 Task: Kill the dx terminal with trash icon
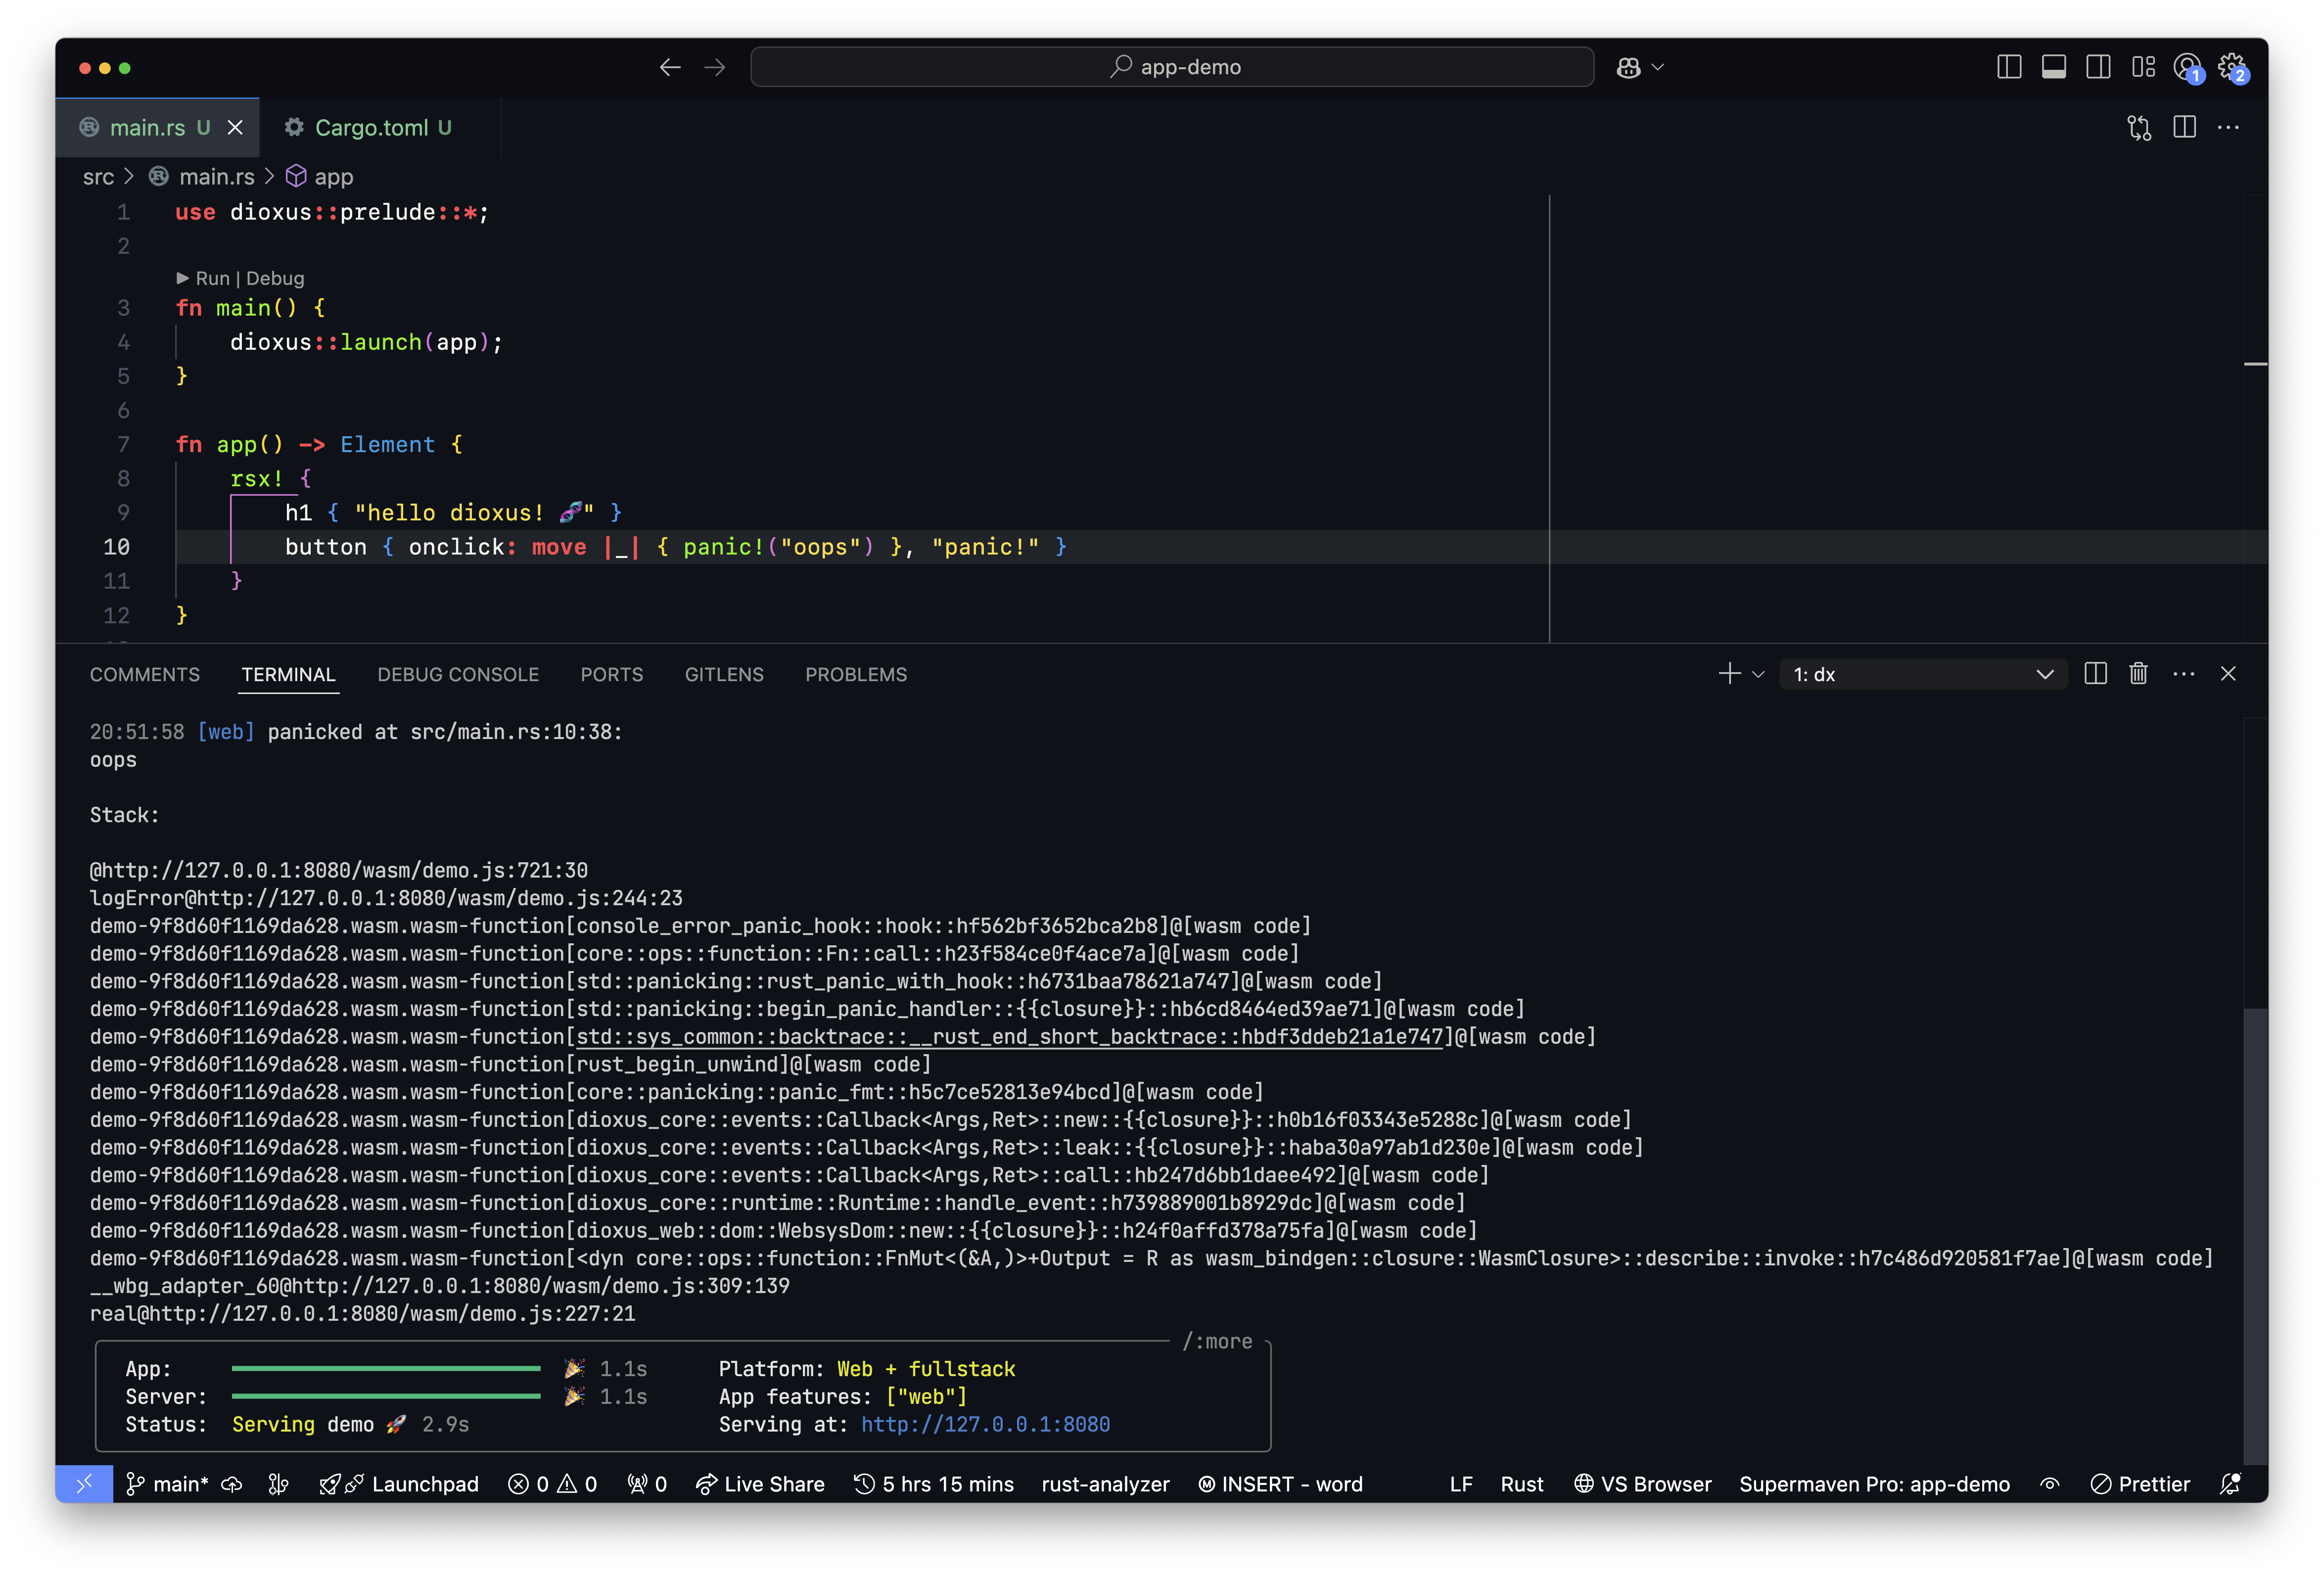click(x=2138, y=673)
